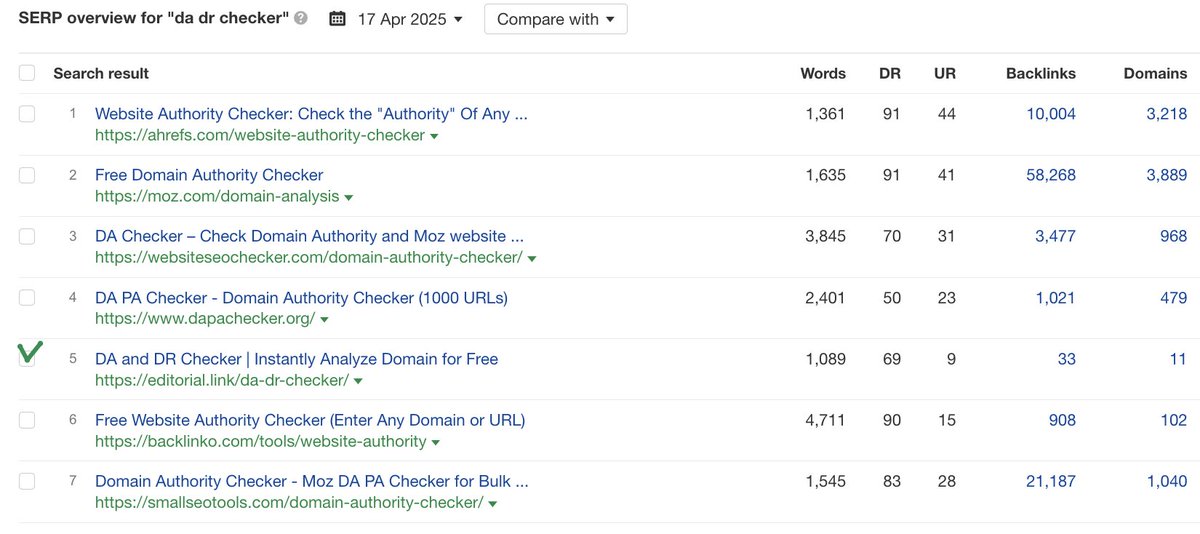Open the DA PA Checker (1000 URLs) title
The image size is (1200, 534).
[x=301, y=297]
